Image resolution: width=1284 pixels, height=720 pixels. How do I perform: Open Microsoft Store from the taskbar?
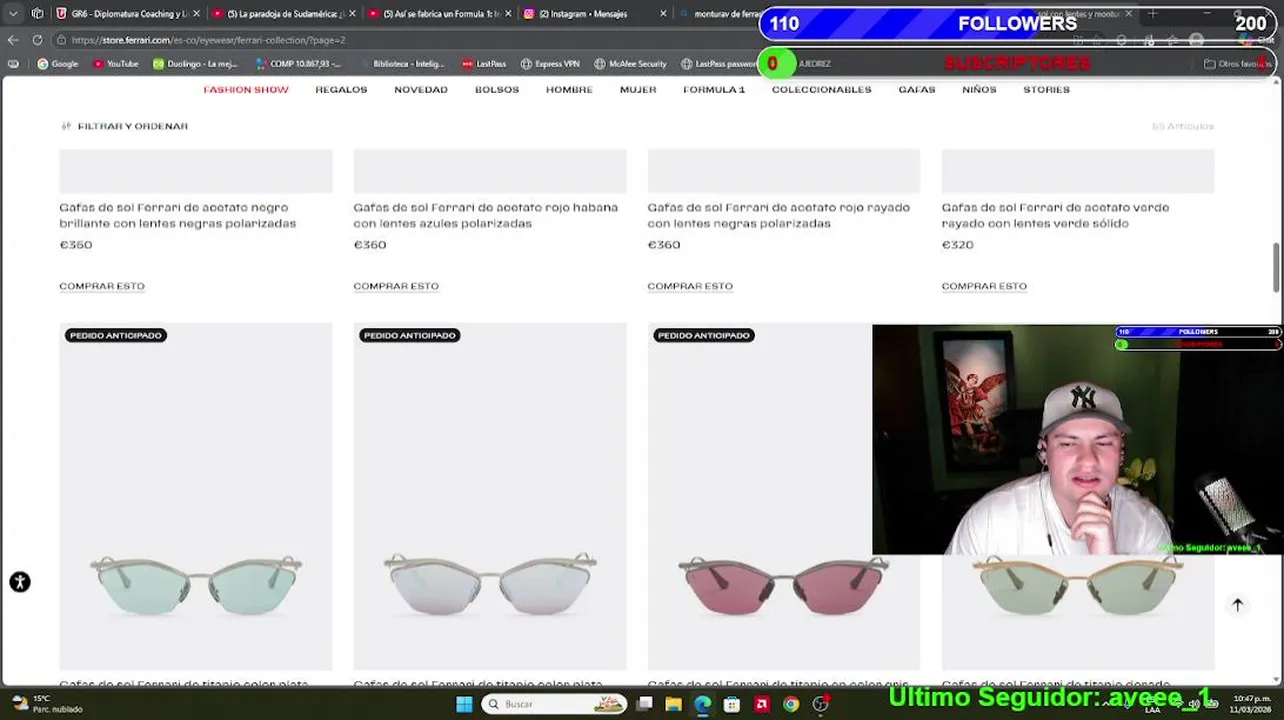tap(732, 704)
